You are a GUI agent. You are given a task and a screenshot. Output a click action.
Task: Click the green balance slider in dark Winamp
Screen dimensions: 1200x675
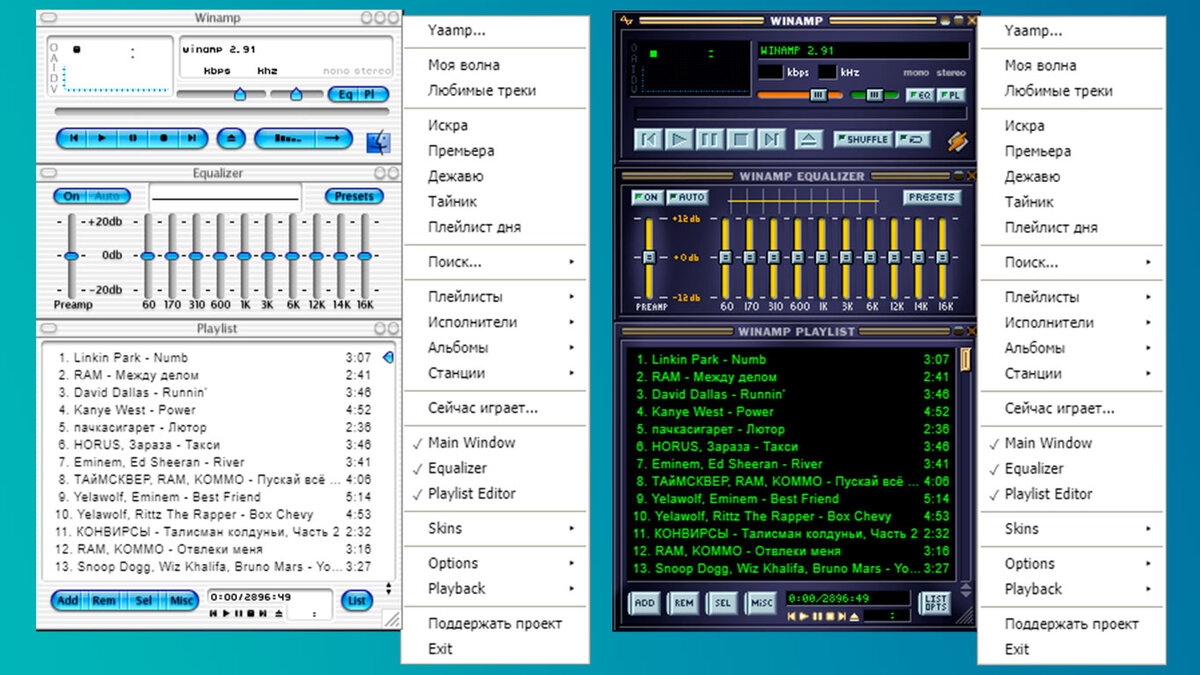pyautogui.click(x=875, y=95)
